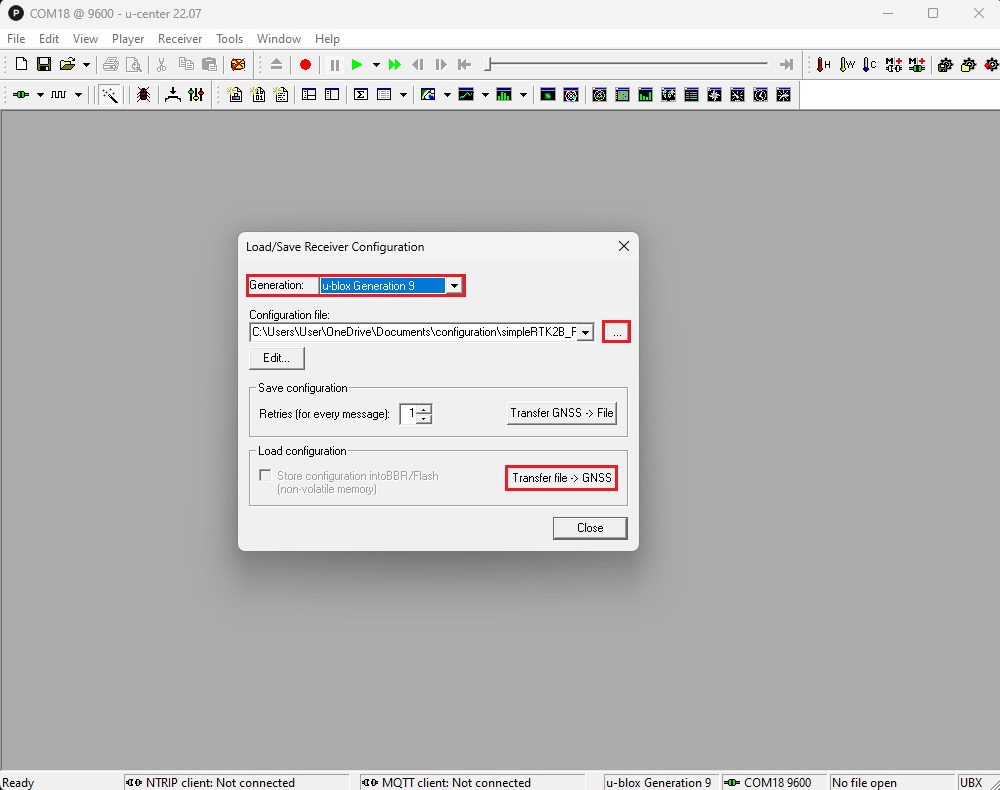The image size is (1000, 790).
Task: Click the sliders configuration view icon
Action: click(x=196, y=95)
